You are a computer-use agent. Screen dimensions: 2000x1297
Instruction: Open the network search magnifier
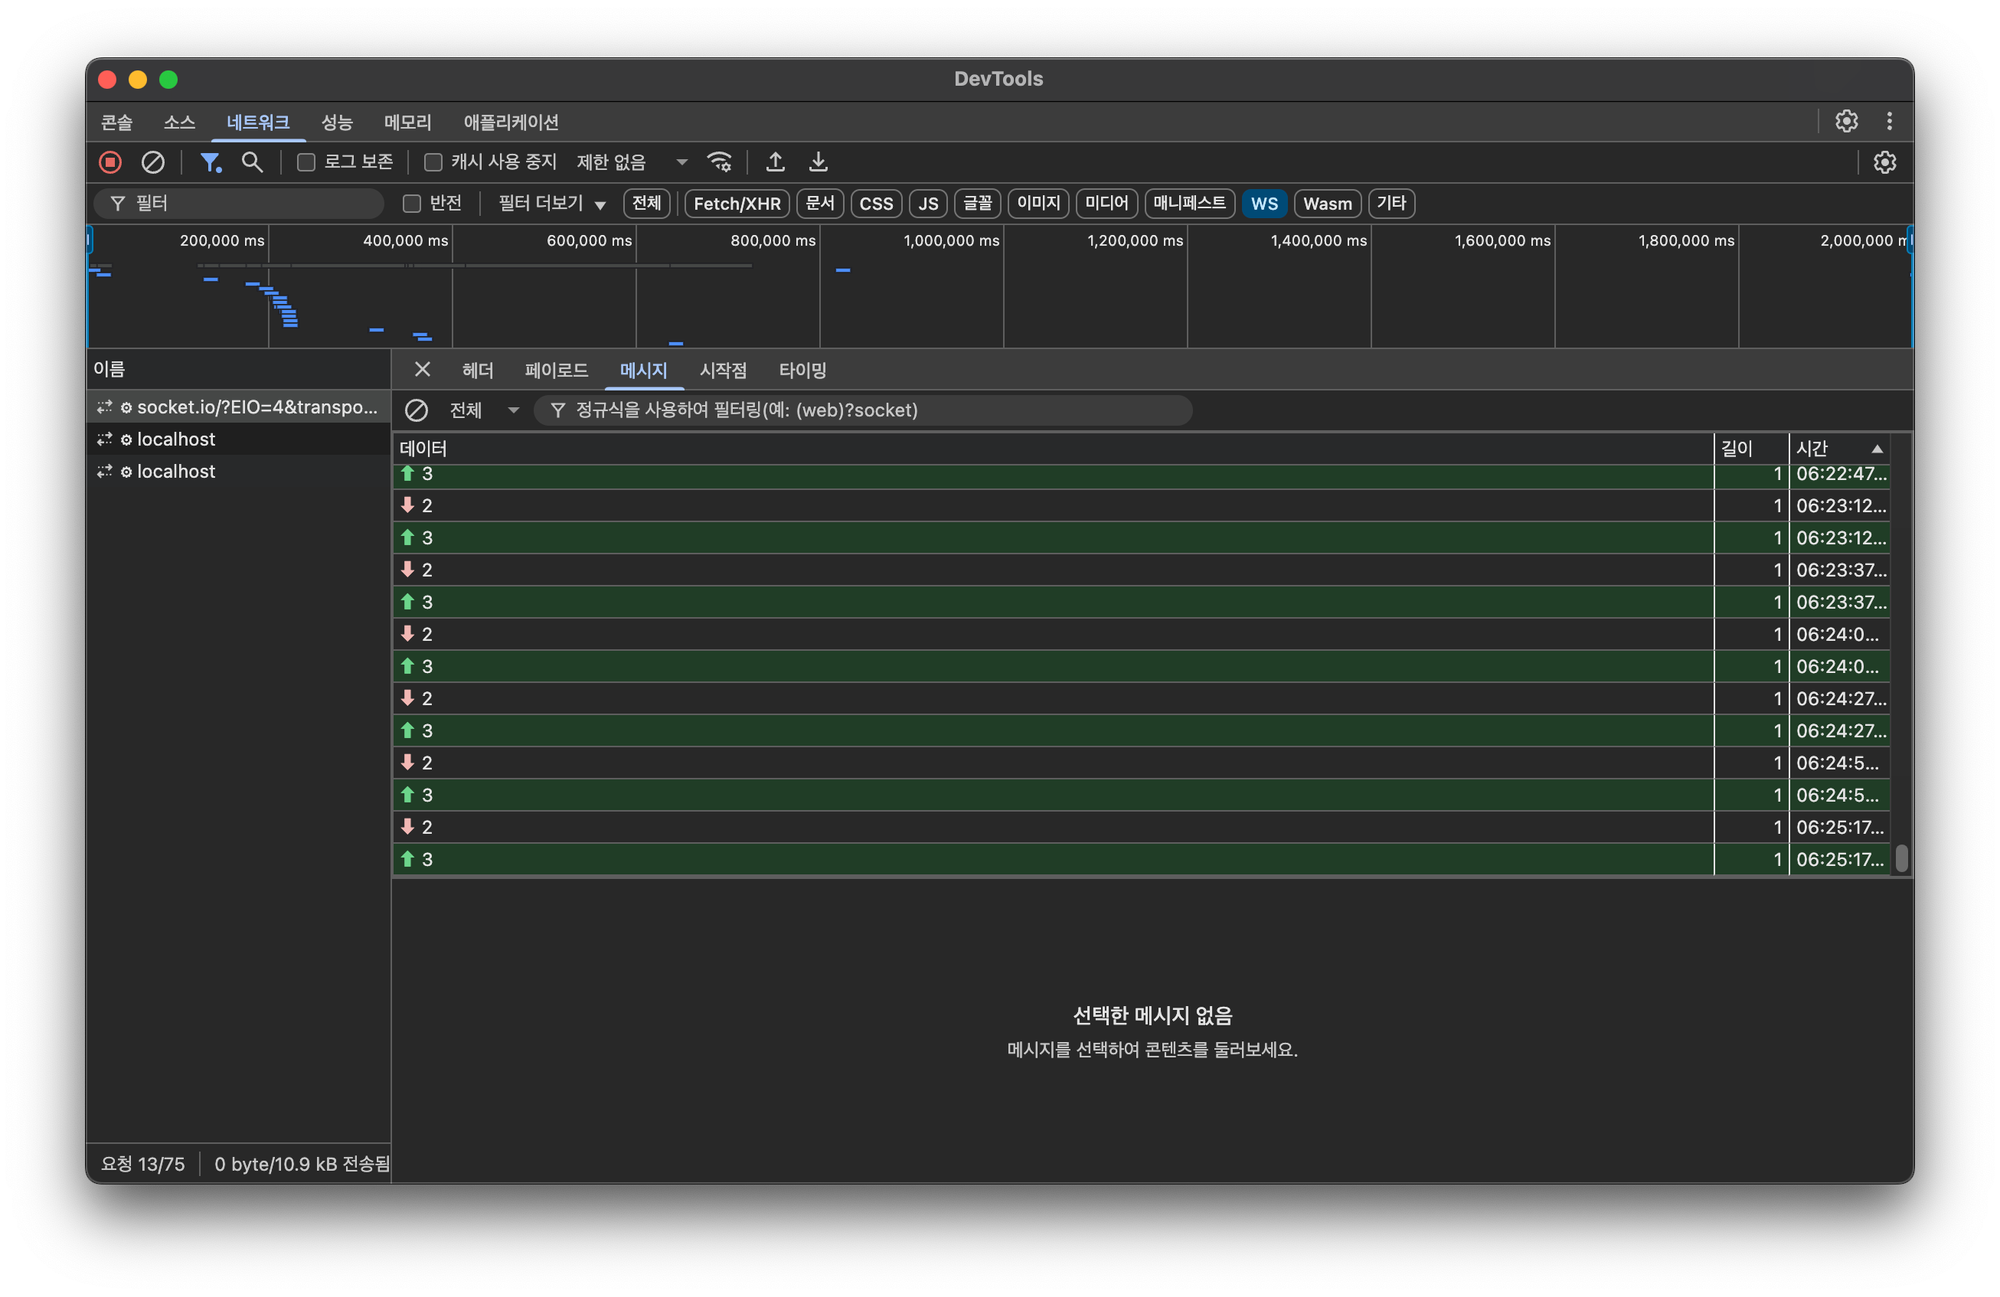(x=252, y=162)
